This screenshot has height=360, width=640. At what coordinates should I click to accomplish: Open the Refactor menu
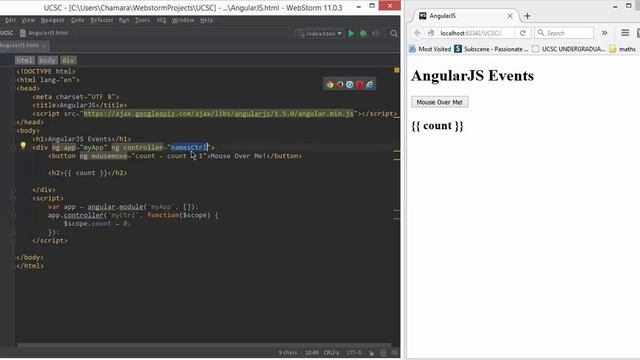102,20
